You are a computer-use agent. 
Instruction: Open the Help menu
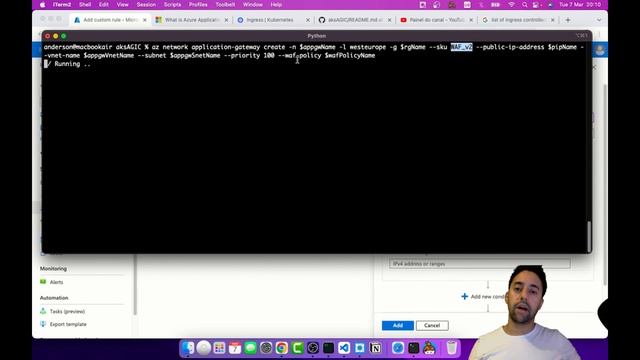tap(276, 4)
